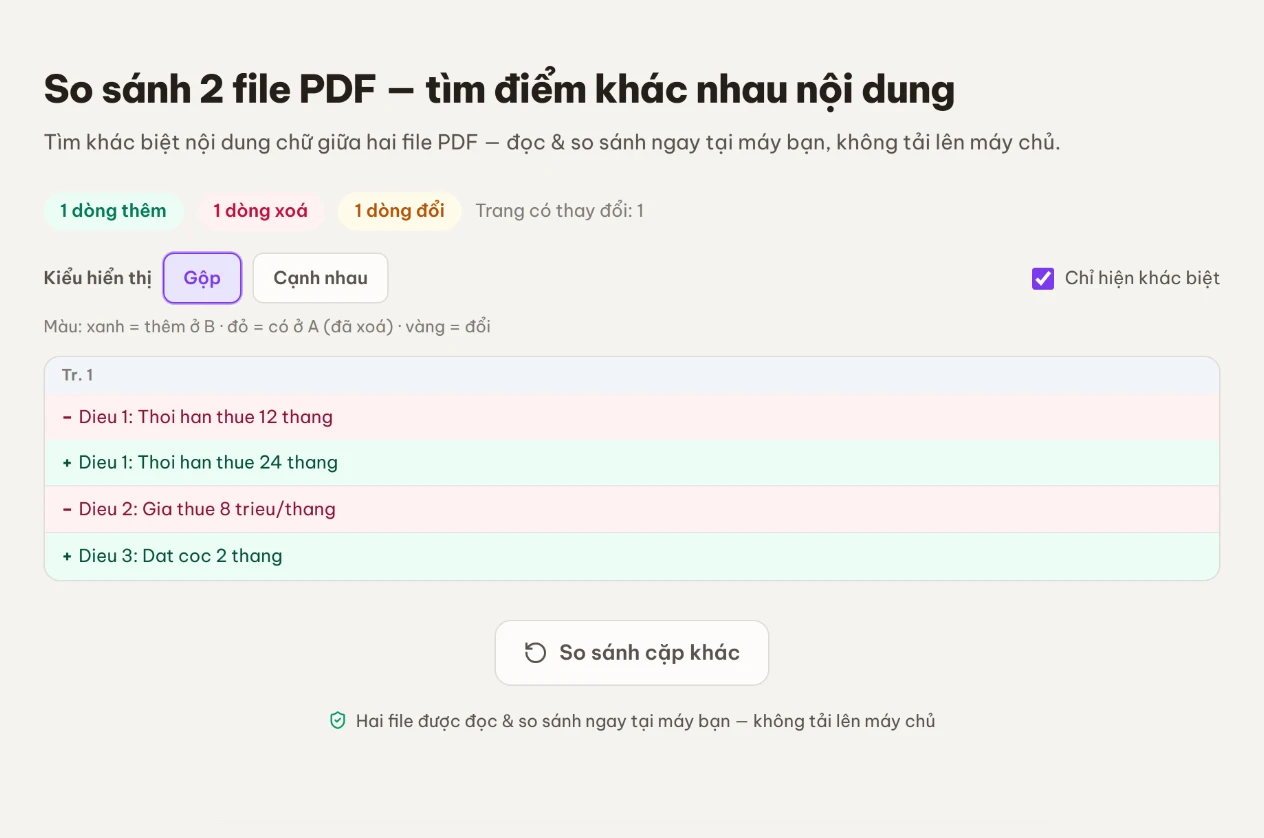
Task: Click the subtitle starting Tìm khác biệt nội dung
Action: [552, 142]
